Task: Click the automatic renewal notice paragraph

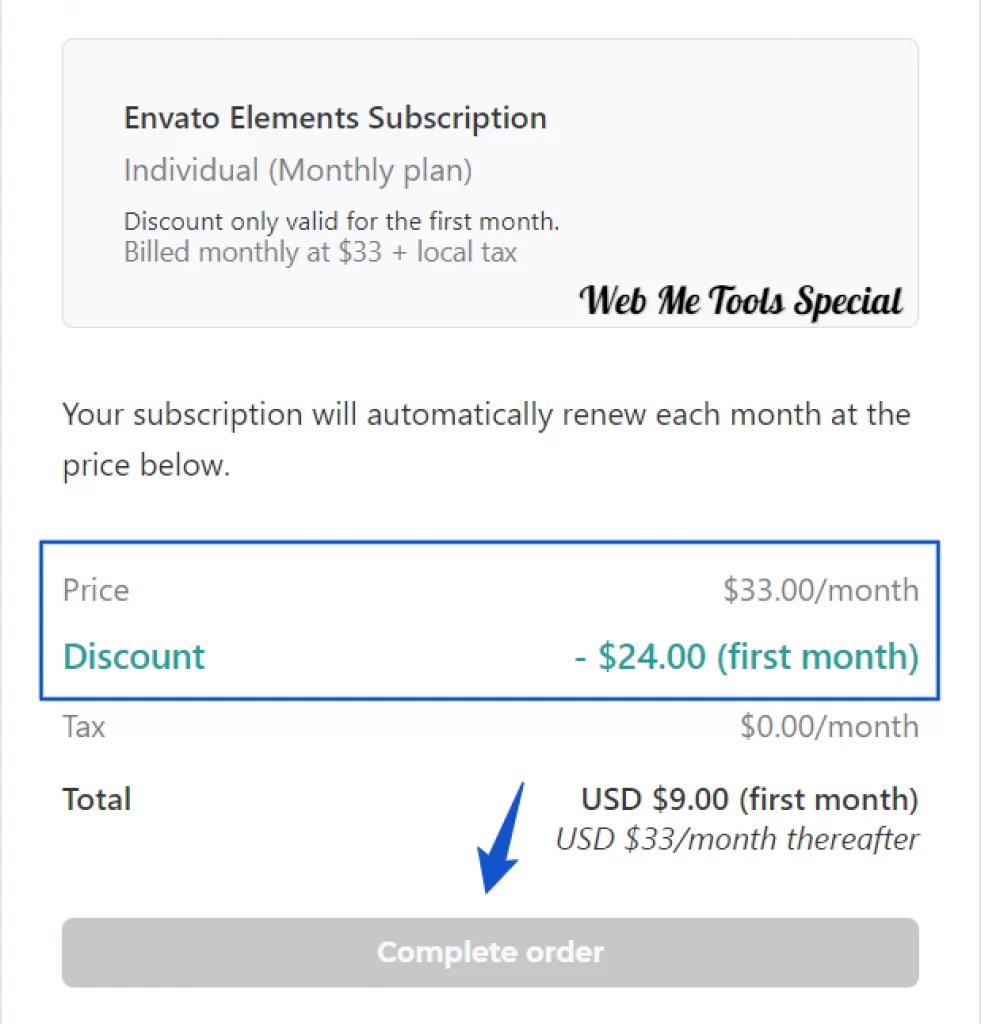Action: pyautogui.click(x=486, y=438)
